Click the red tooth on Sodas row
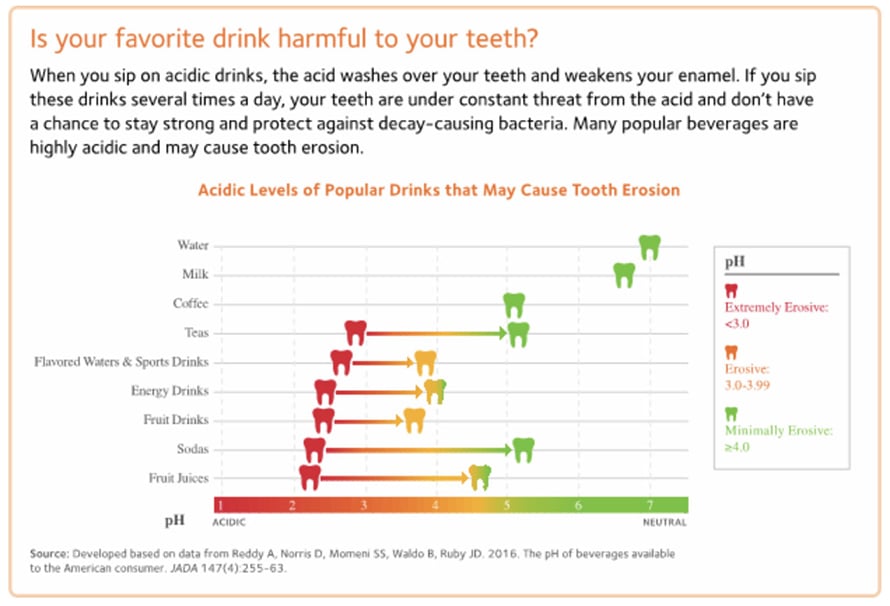Screen dimensions: 890x606 click(x=315, y=449)
